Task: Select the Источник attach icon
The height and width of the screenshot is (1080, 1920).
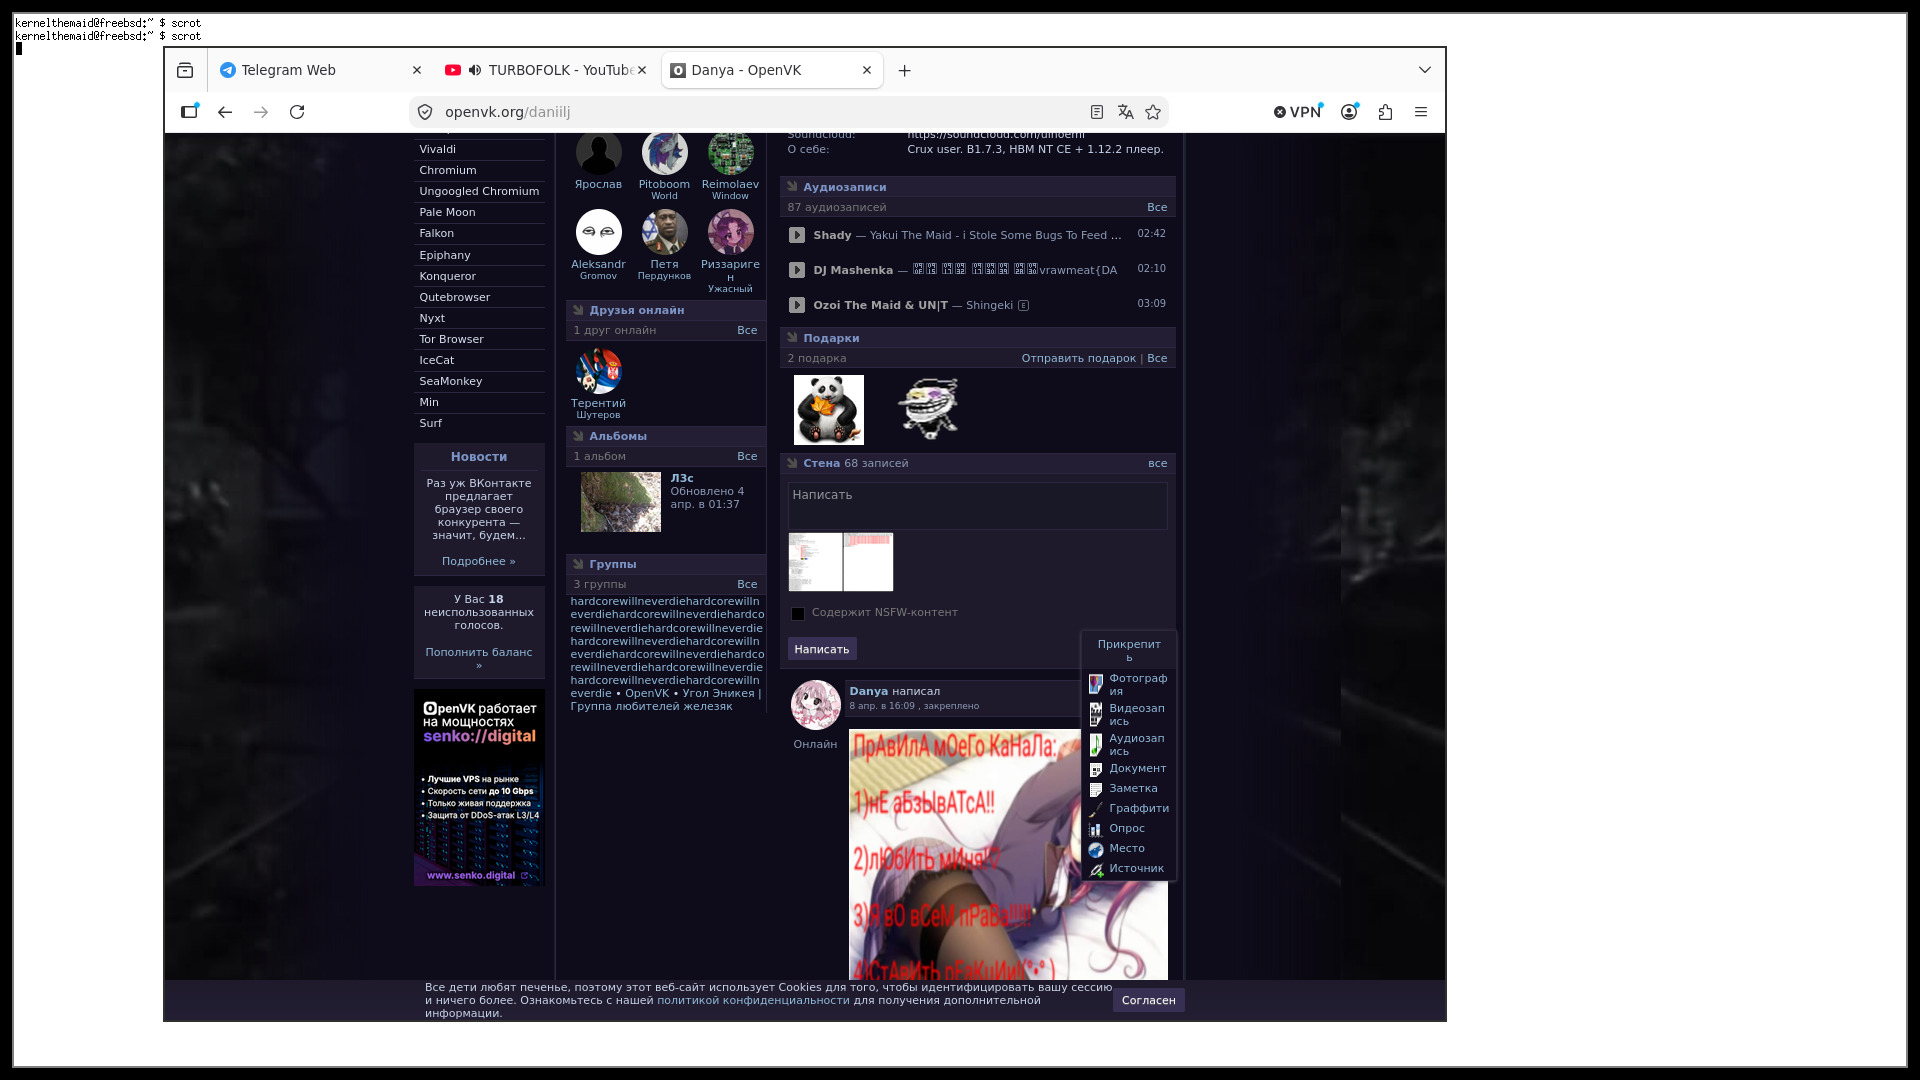Action: (x=1096, y=869)
